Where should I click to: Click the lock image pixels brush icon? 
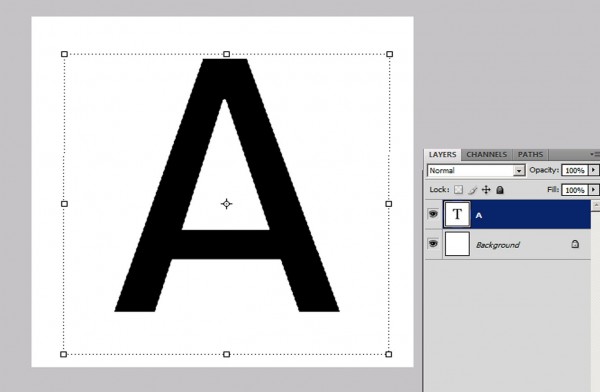click(x=473, y=190)
